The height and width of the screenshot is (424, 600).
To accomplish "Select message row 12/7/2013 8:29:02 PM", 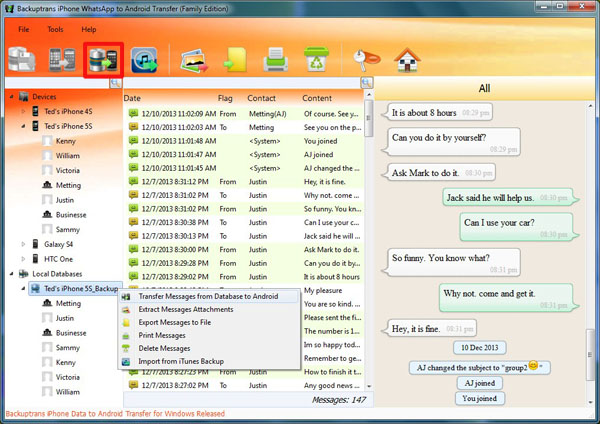I will 245,277.
